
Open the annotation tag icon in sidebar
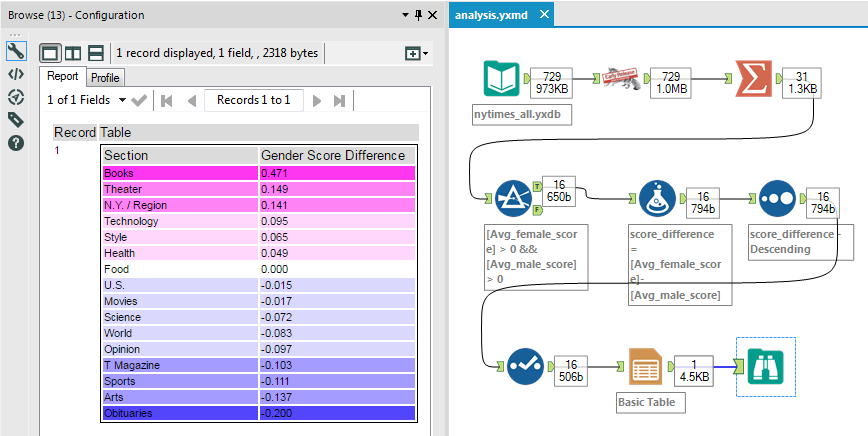pyautogui.click(x=15, y=120)
